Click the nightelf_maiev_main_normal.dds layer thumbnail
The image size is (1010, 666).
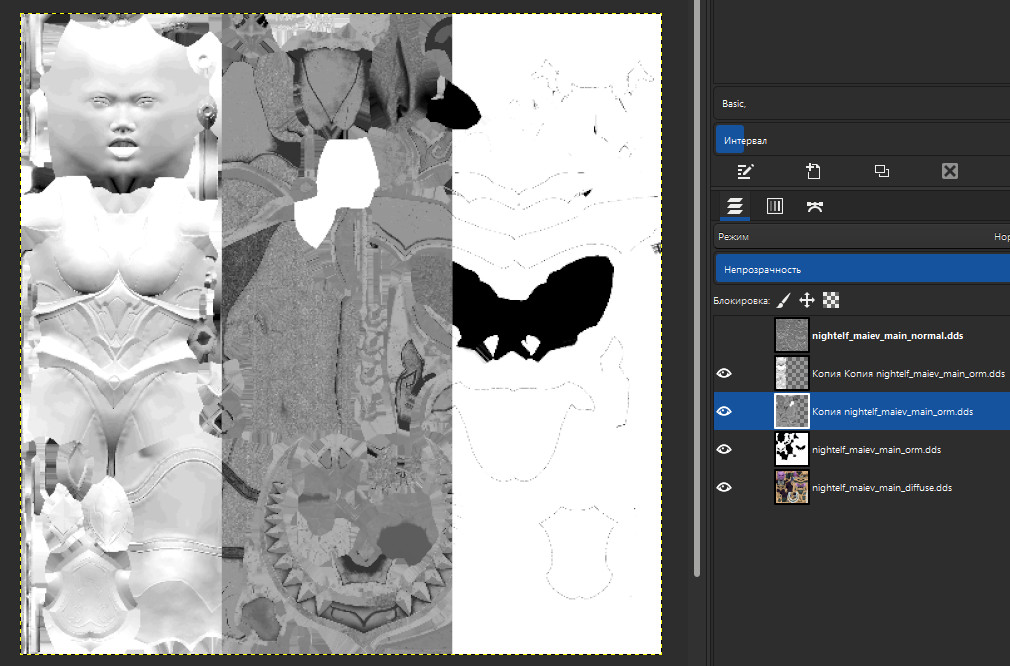[x=791, y=336]
